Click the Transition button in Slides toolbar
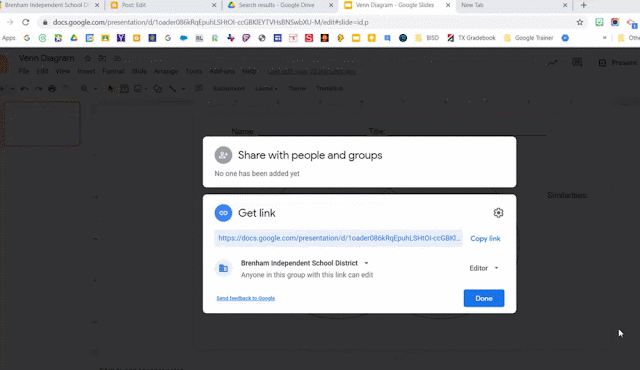 pos(329,89)
